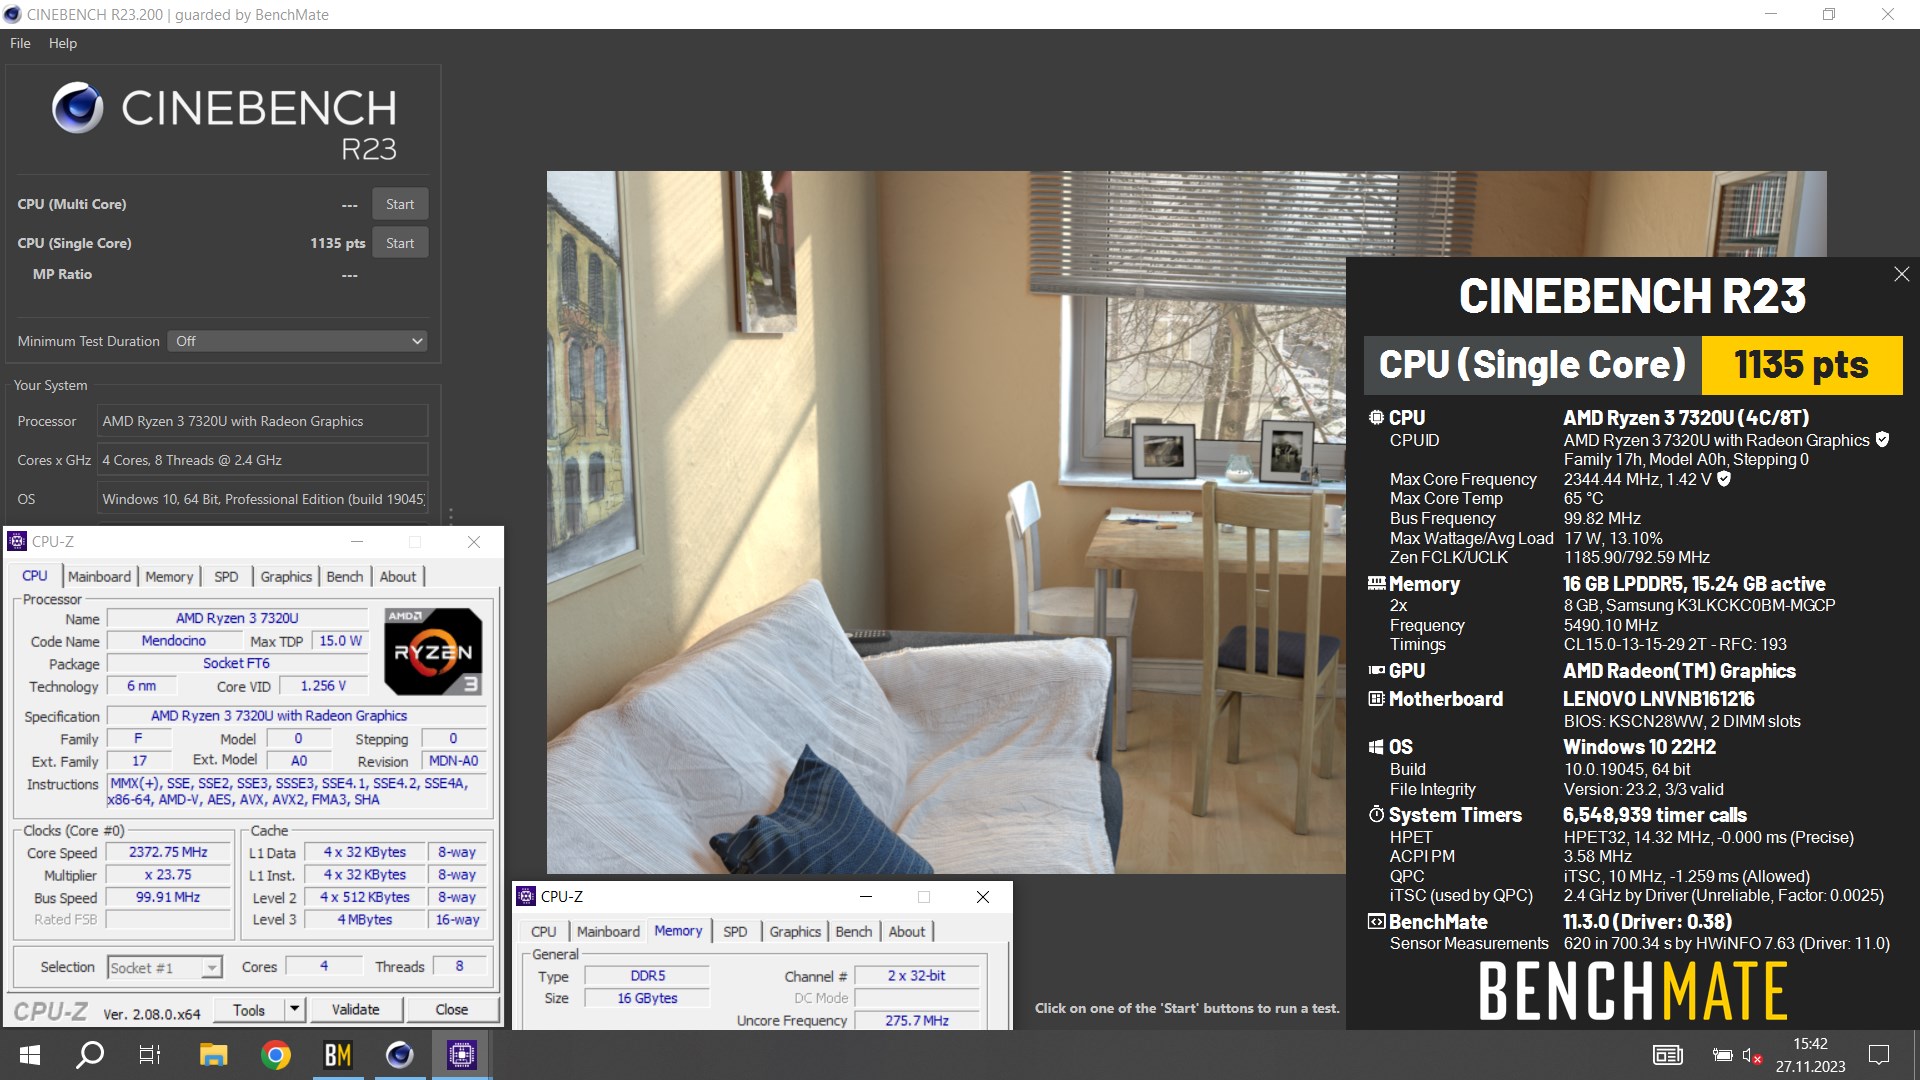Click the OS Windows icon in BenchMate panel

(x=1377, y=747)
